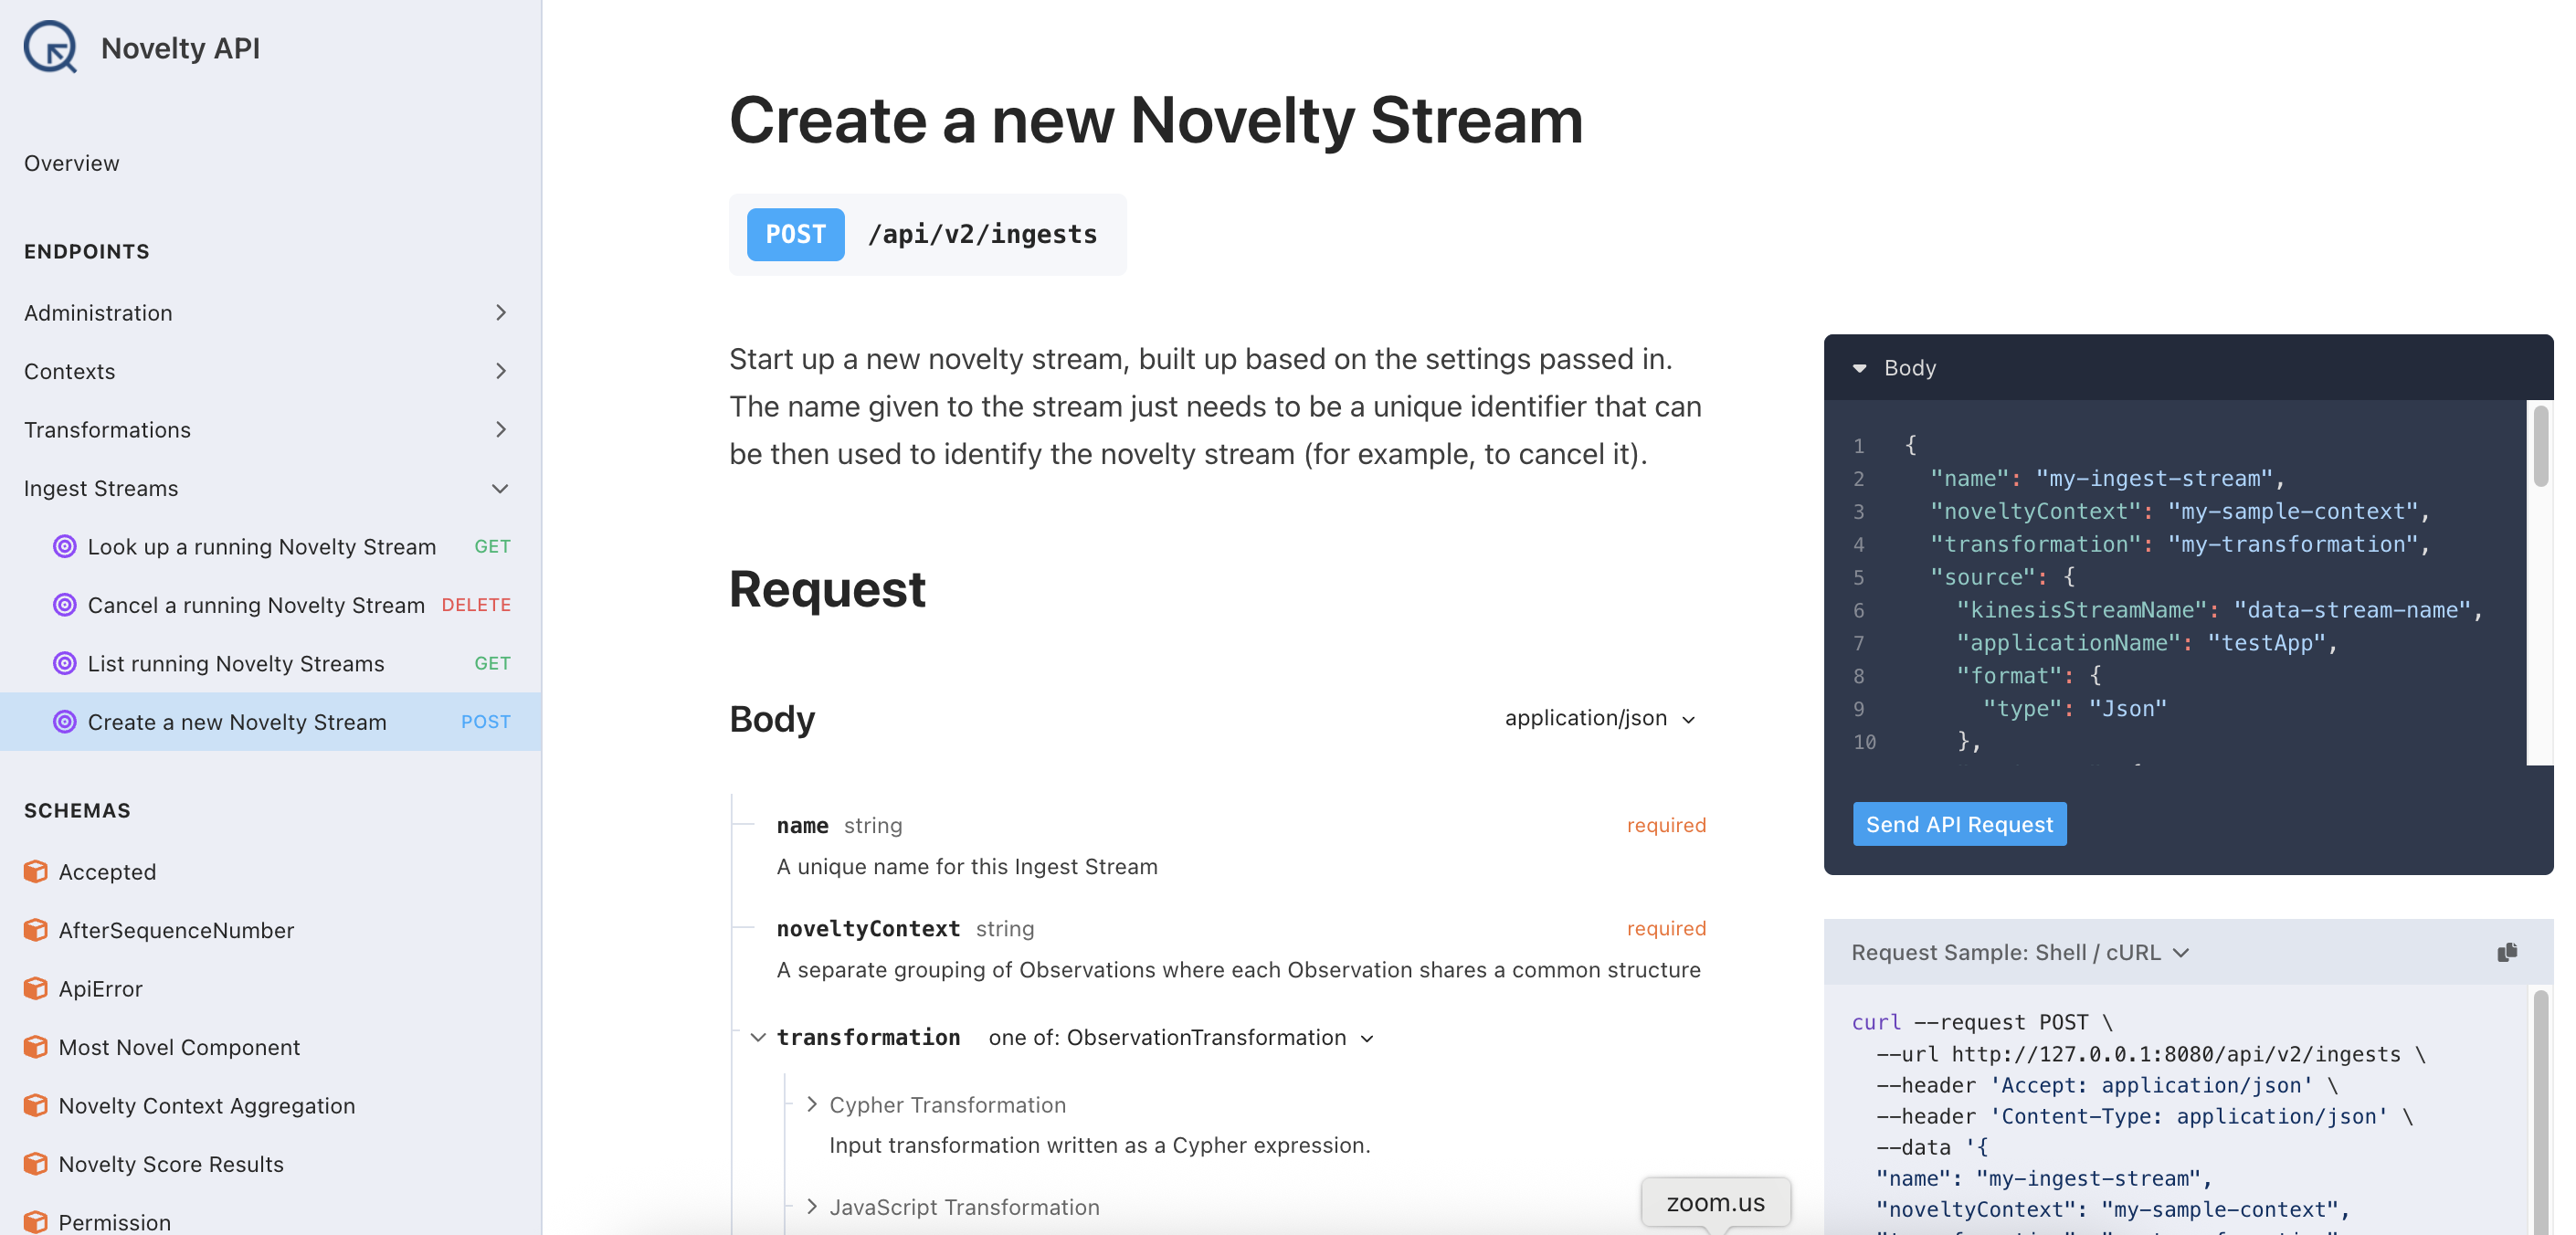Click the ApiError schema cube icon
The image size is (2576, 1235).
pyautogui.click(x=36, y=988)
